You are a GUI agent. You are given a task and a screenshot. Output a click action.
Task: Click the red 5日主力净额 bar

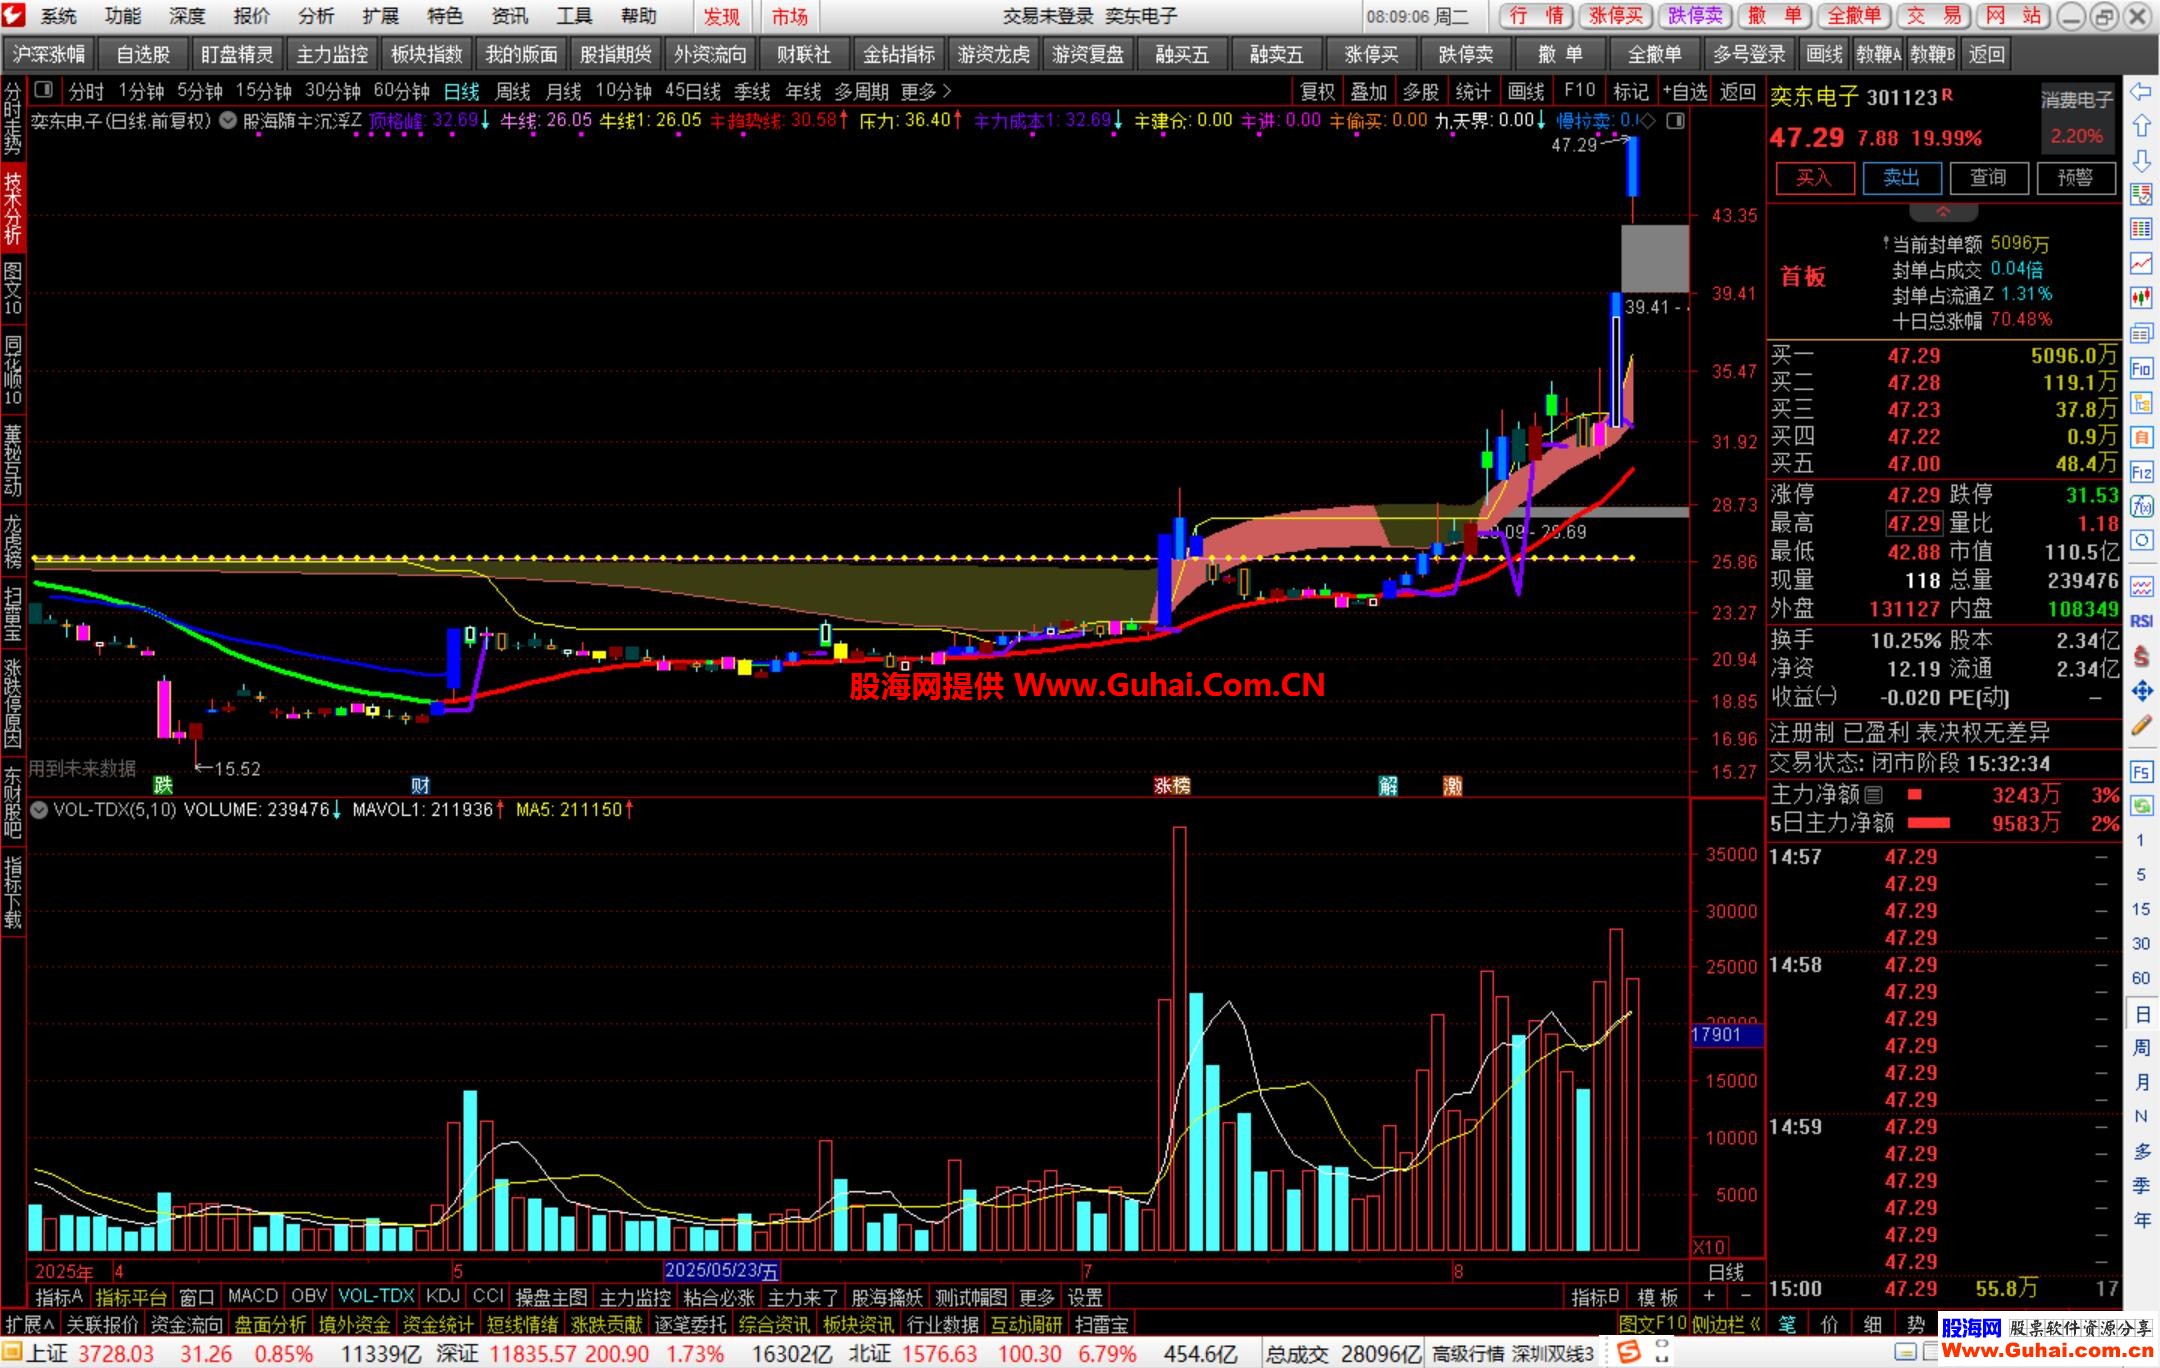pyautogui.click(x=1929, y=823)
